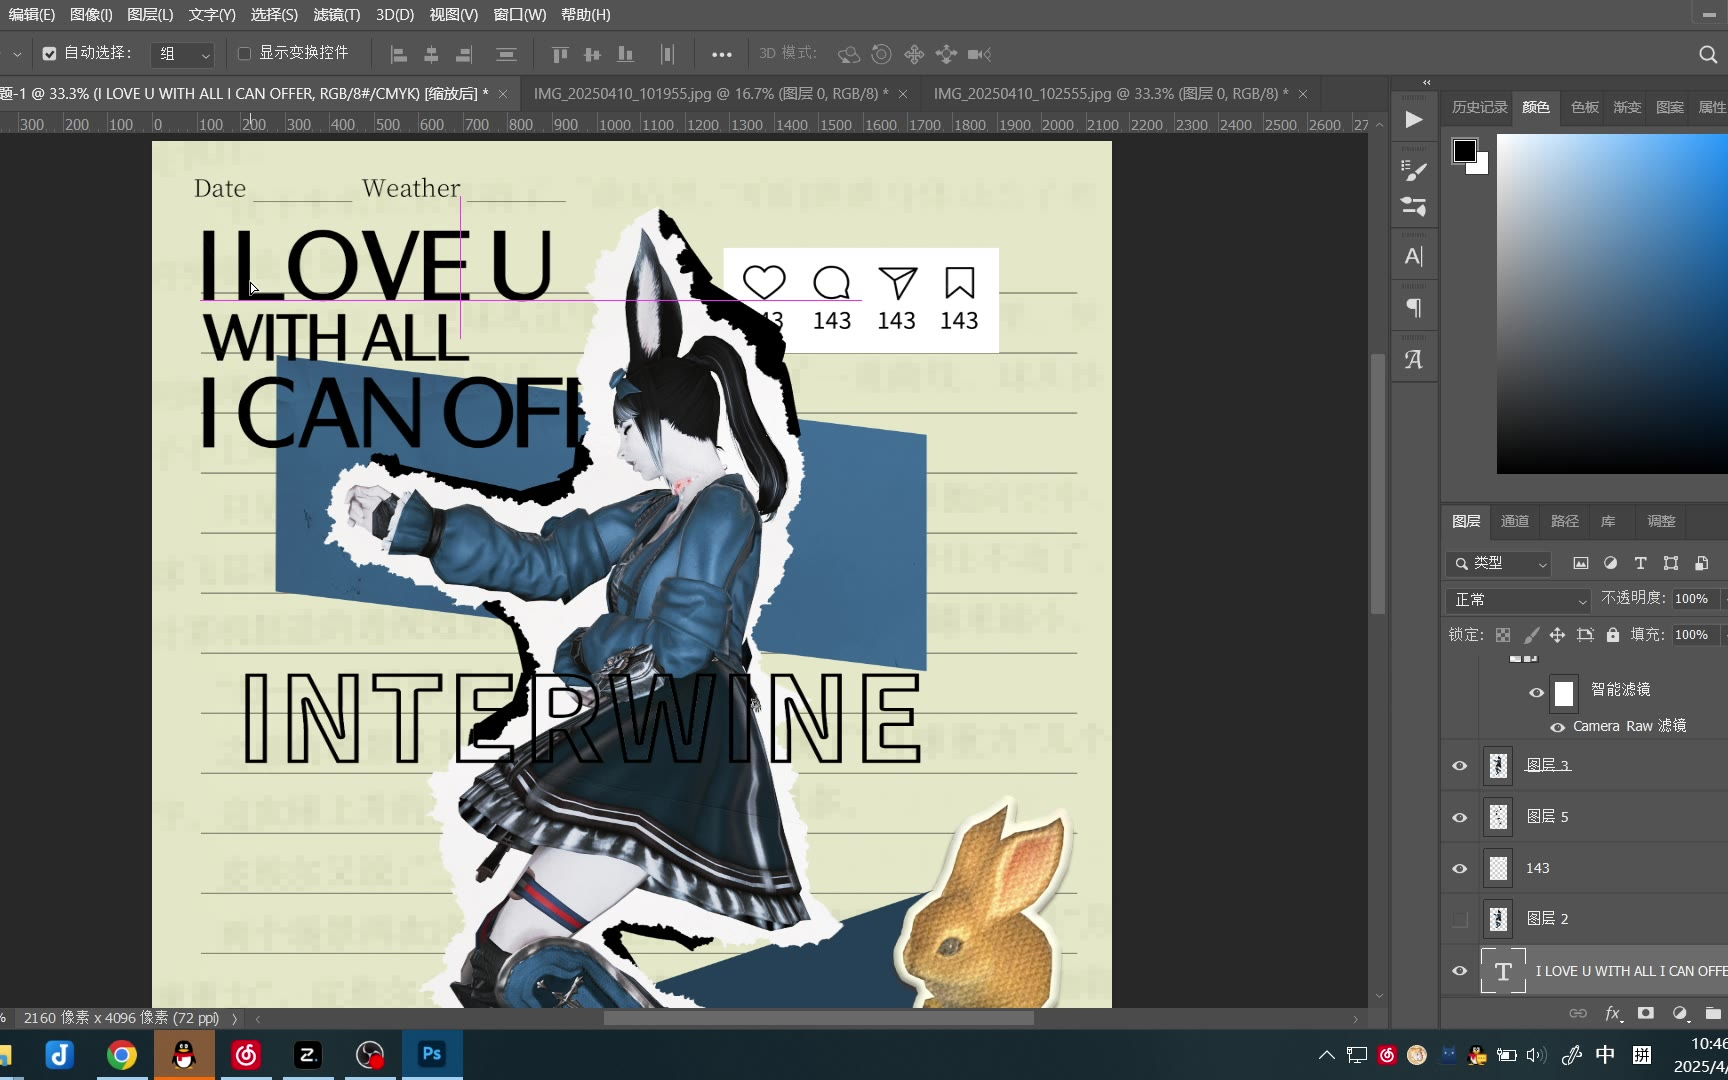The width and height of the screenshot is (1728, 1080).
Task: Expand the tool preset picker arrow
Action: [16, 54]
